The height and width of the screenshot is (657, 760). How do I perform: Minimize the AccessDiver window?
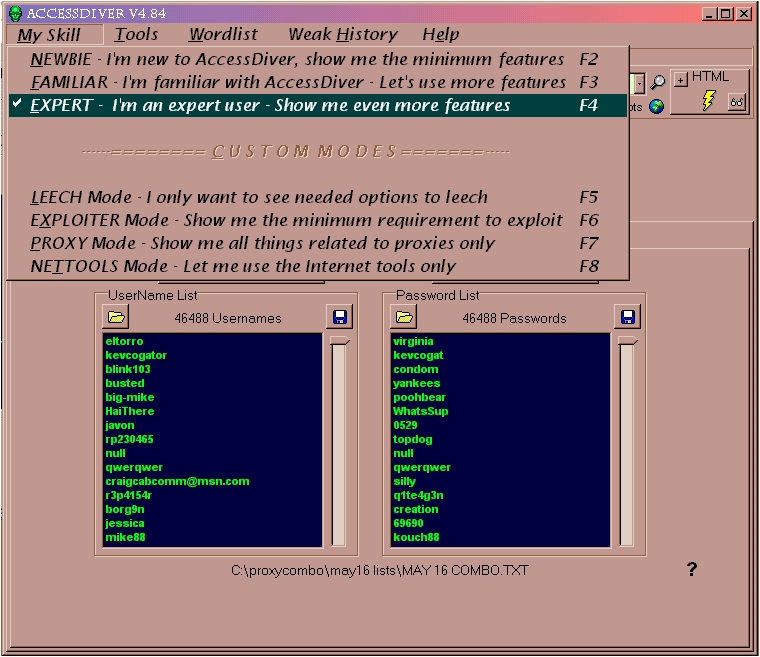click(x=710, y=14)
